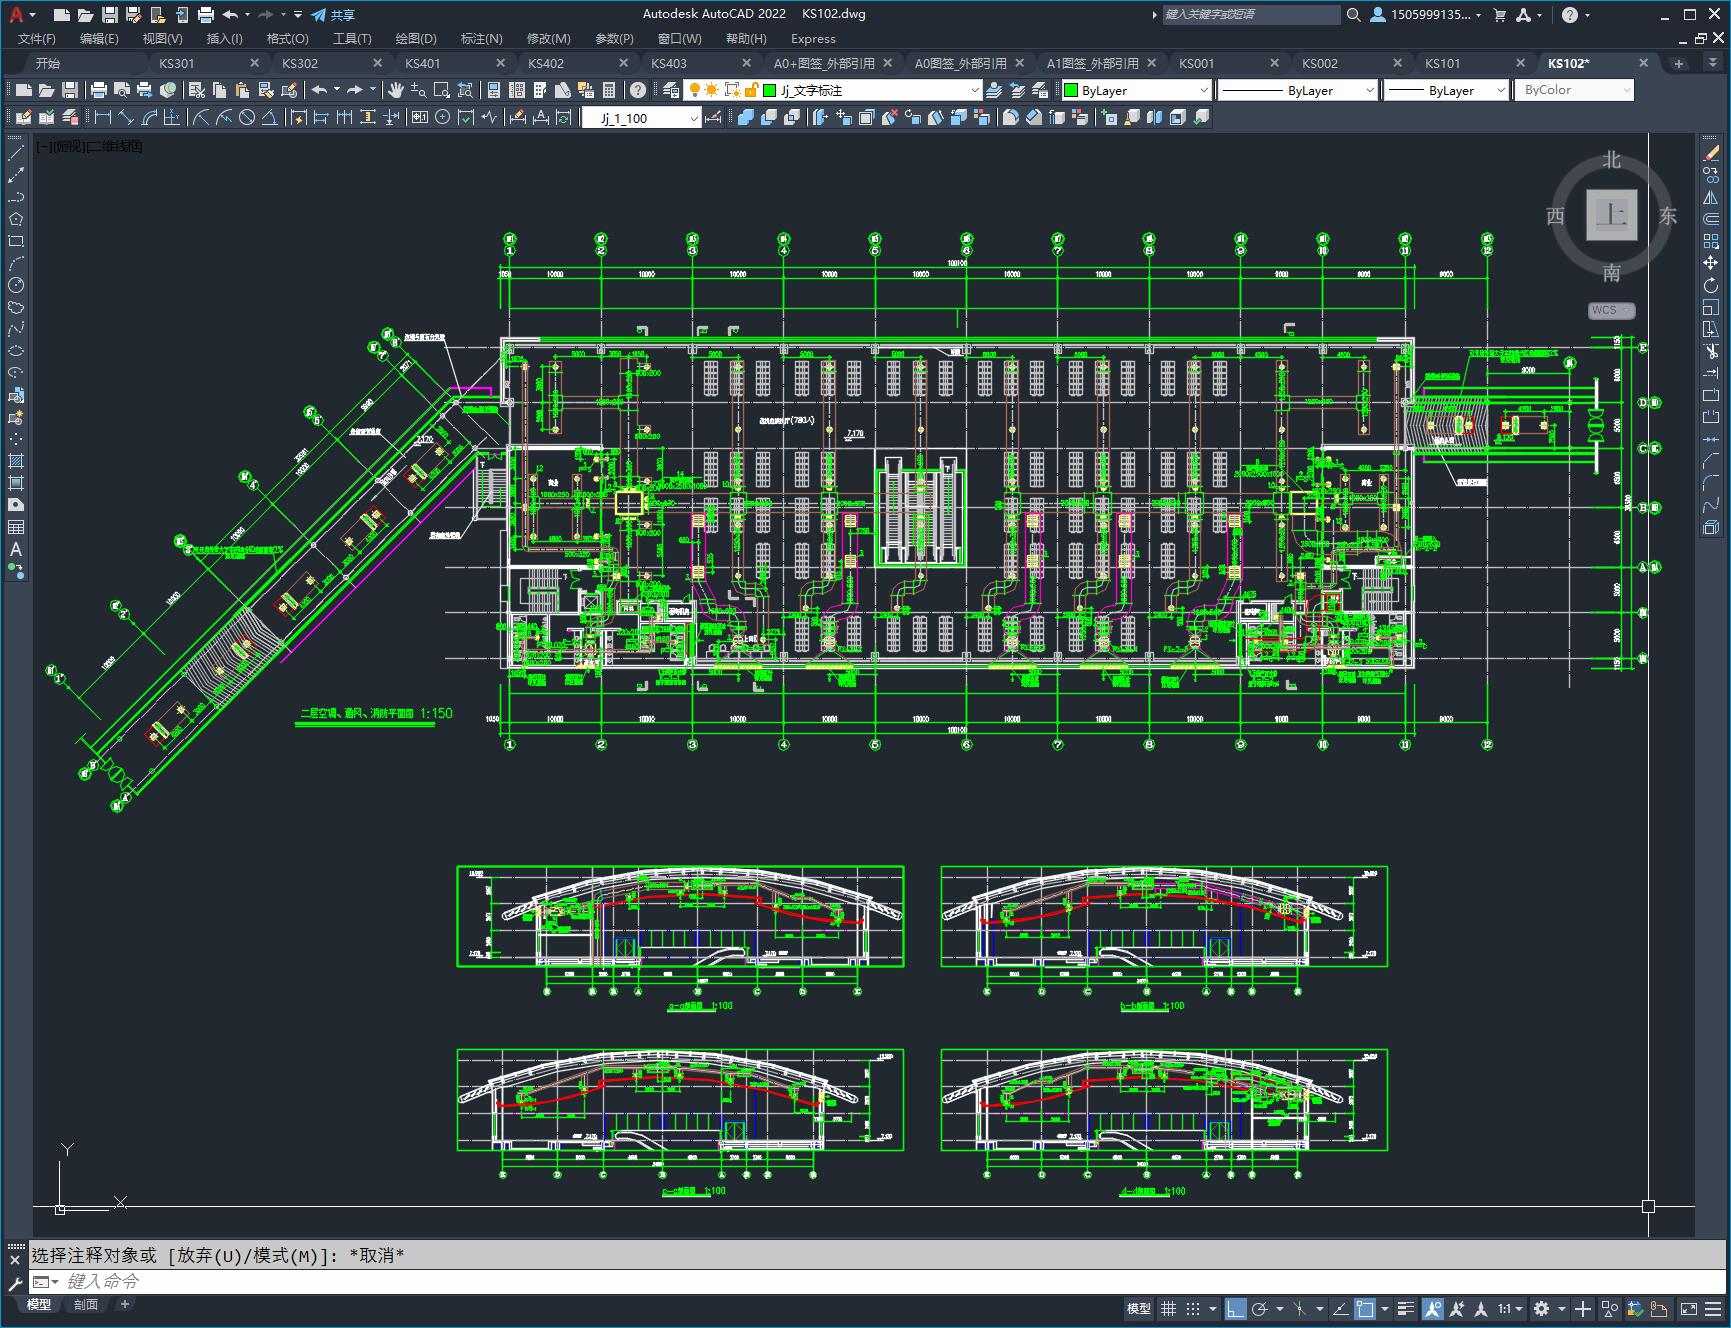Open the 文件(F) menu
This screenshot has width=1731, height=1328.
(x=37, y=38)
